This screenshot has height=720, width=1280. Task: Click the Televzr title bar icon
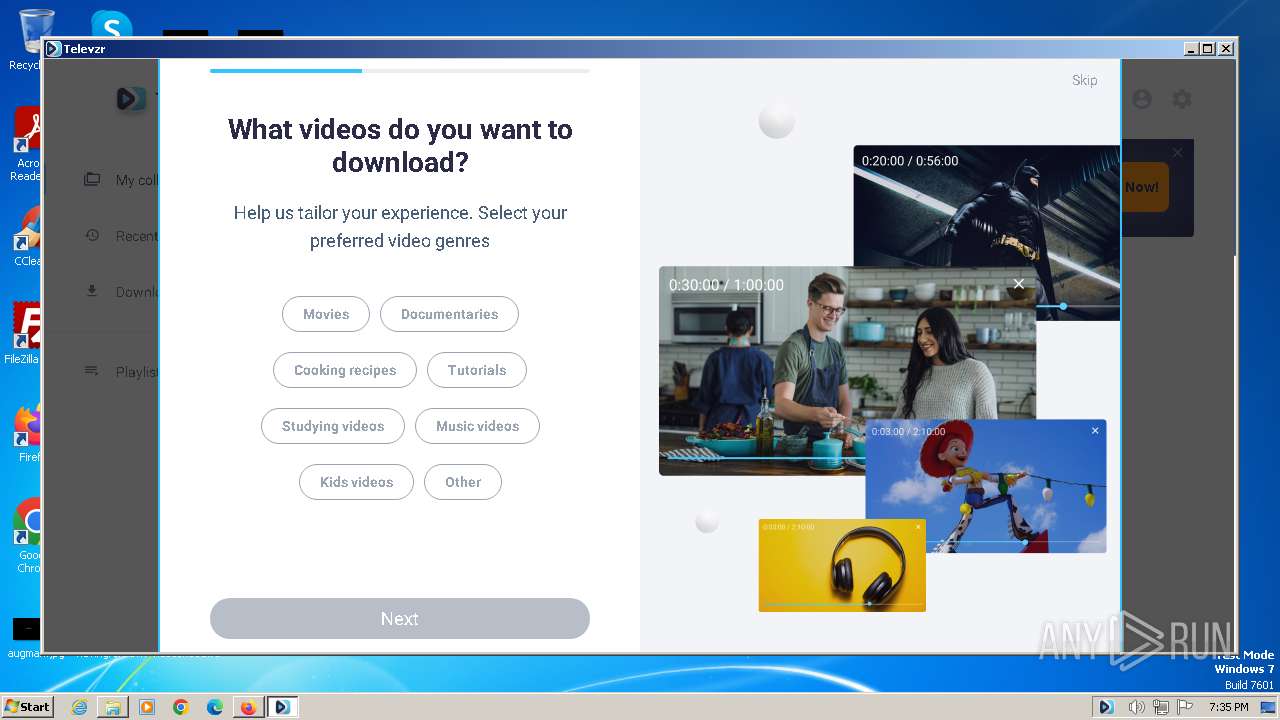53,48
